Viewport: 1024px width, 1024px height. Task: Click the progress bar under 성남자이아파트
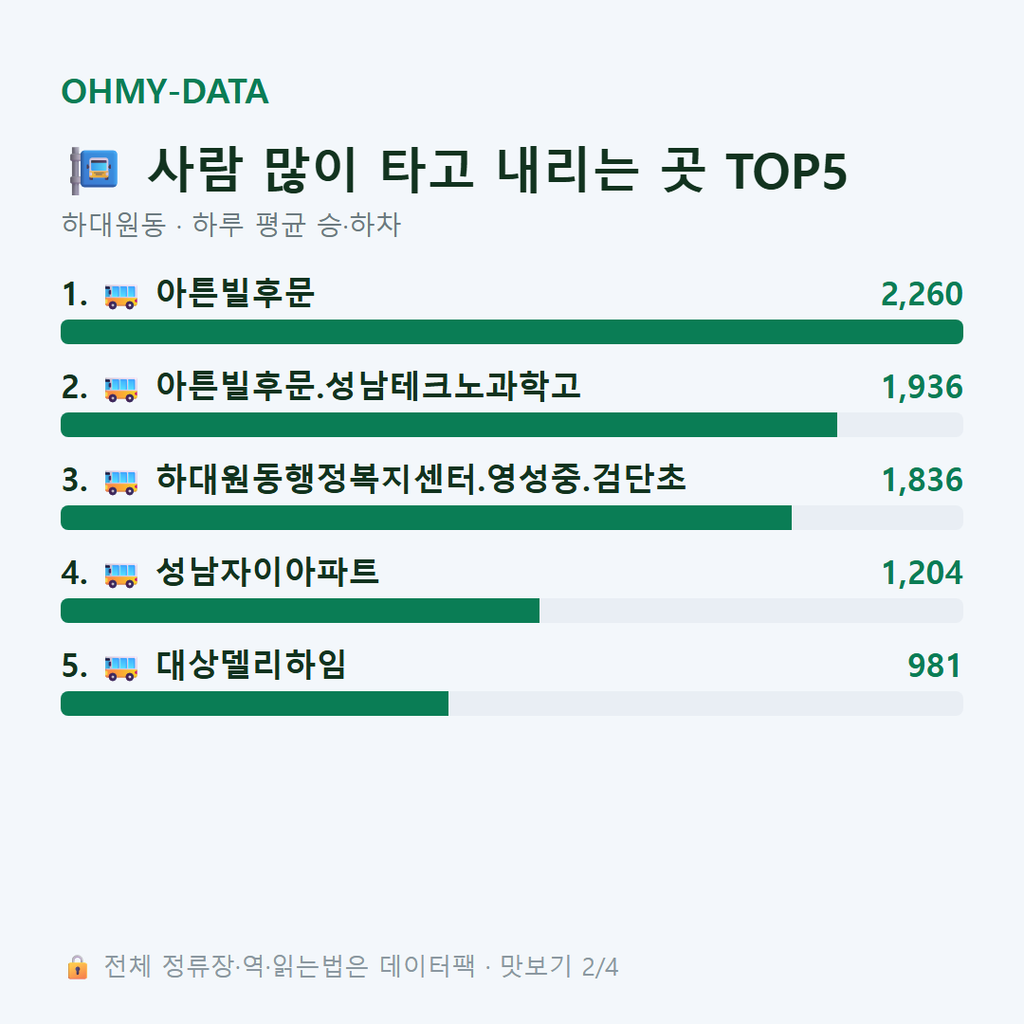click(512, 611)
